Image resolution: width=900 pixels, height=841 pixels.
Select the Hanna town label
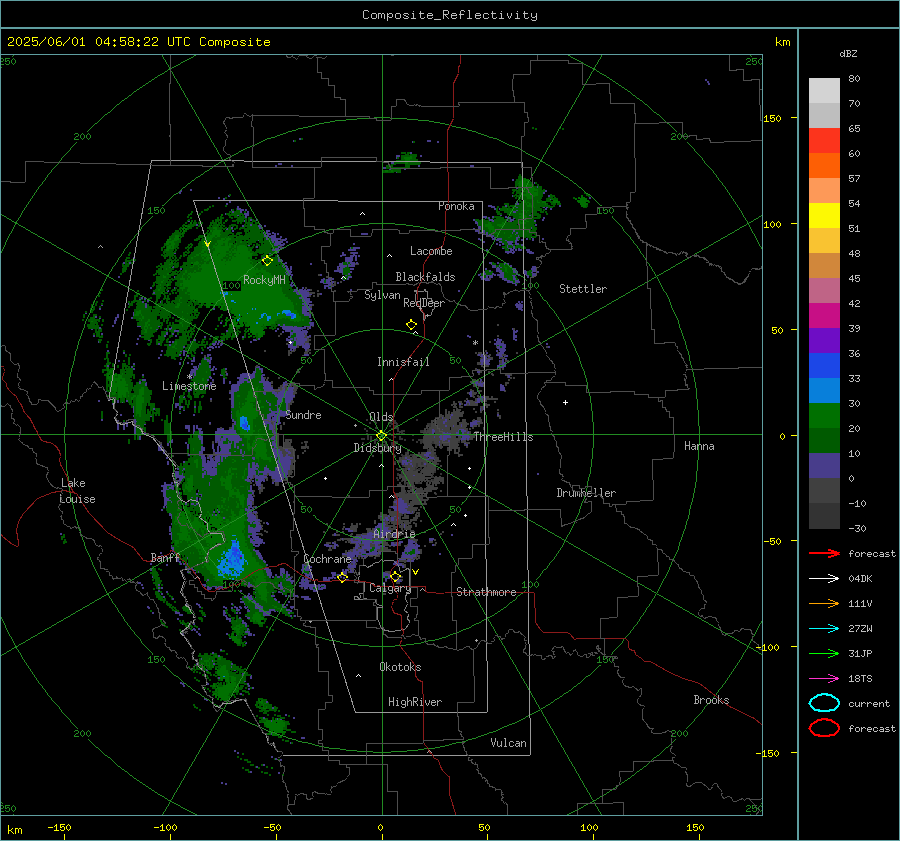point(699,446)
